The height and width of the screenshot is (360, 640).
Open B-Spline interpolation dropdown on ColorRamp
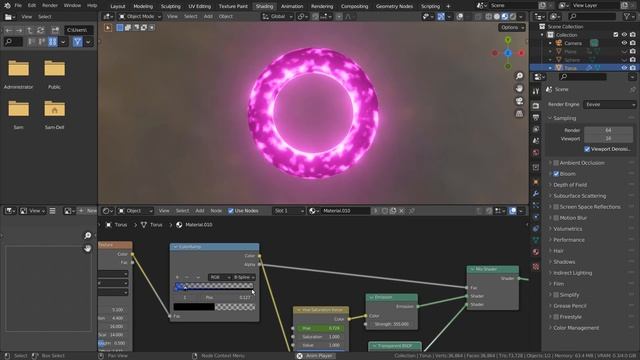point(244,277)
